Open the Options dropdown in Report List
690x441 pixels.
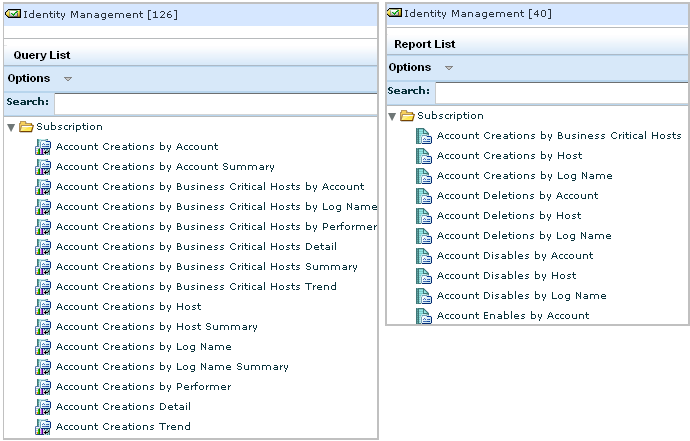pos(449,68)
